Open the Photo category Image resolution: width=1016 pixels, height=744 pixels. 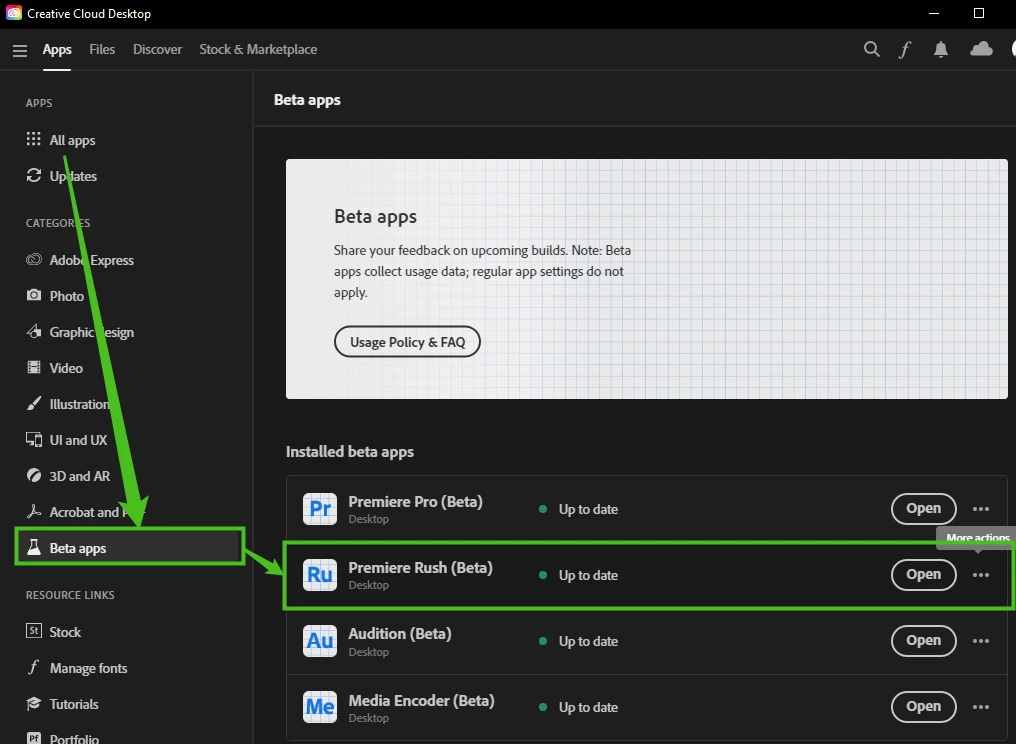[55, 296]
